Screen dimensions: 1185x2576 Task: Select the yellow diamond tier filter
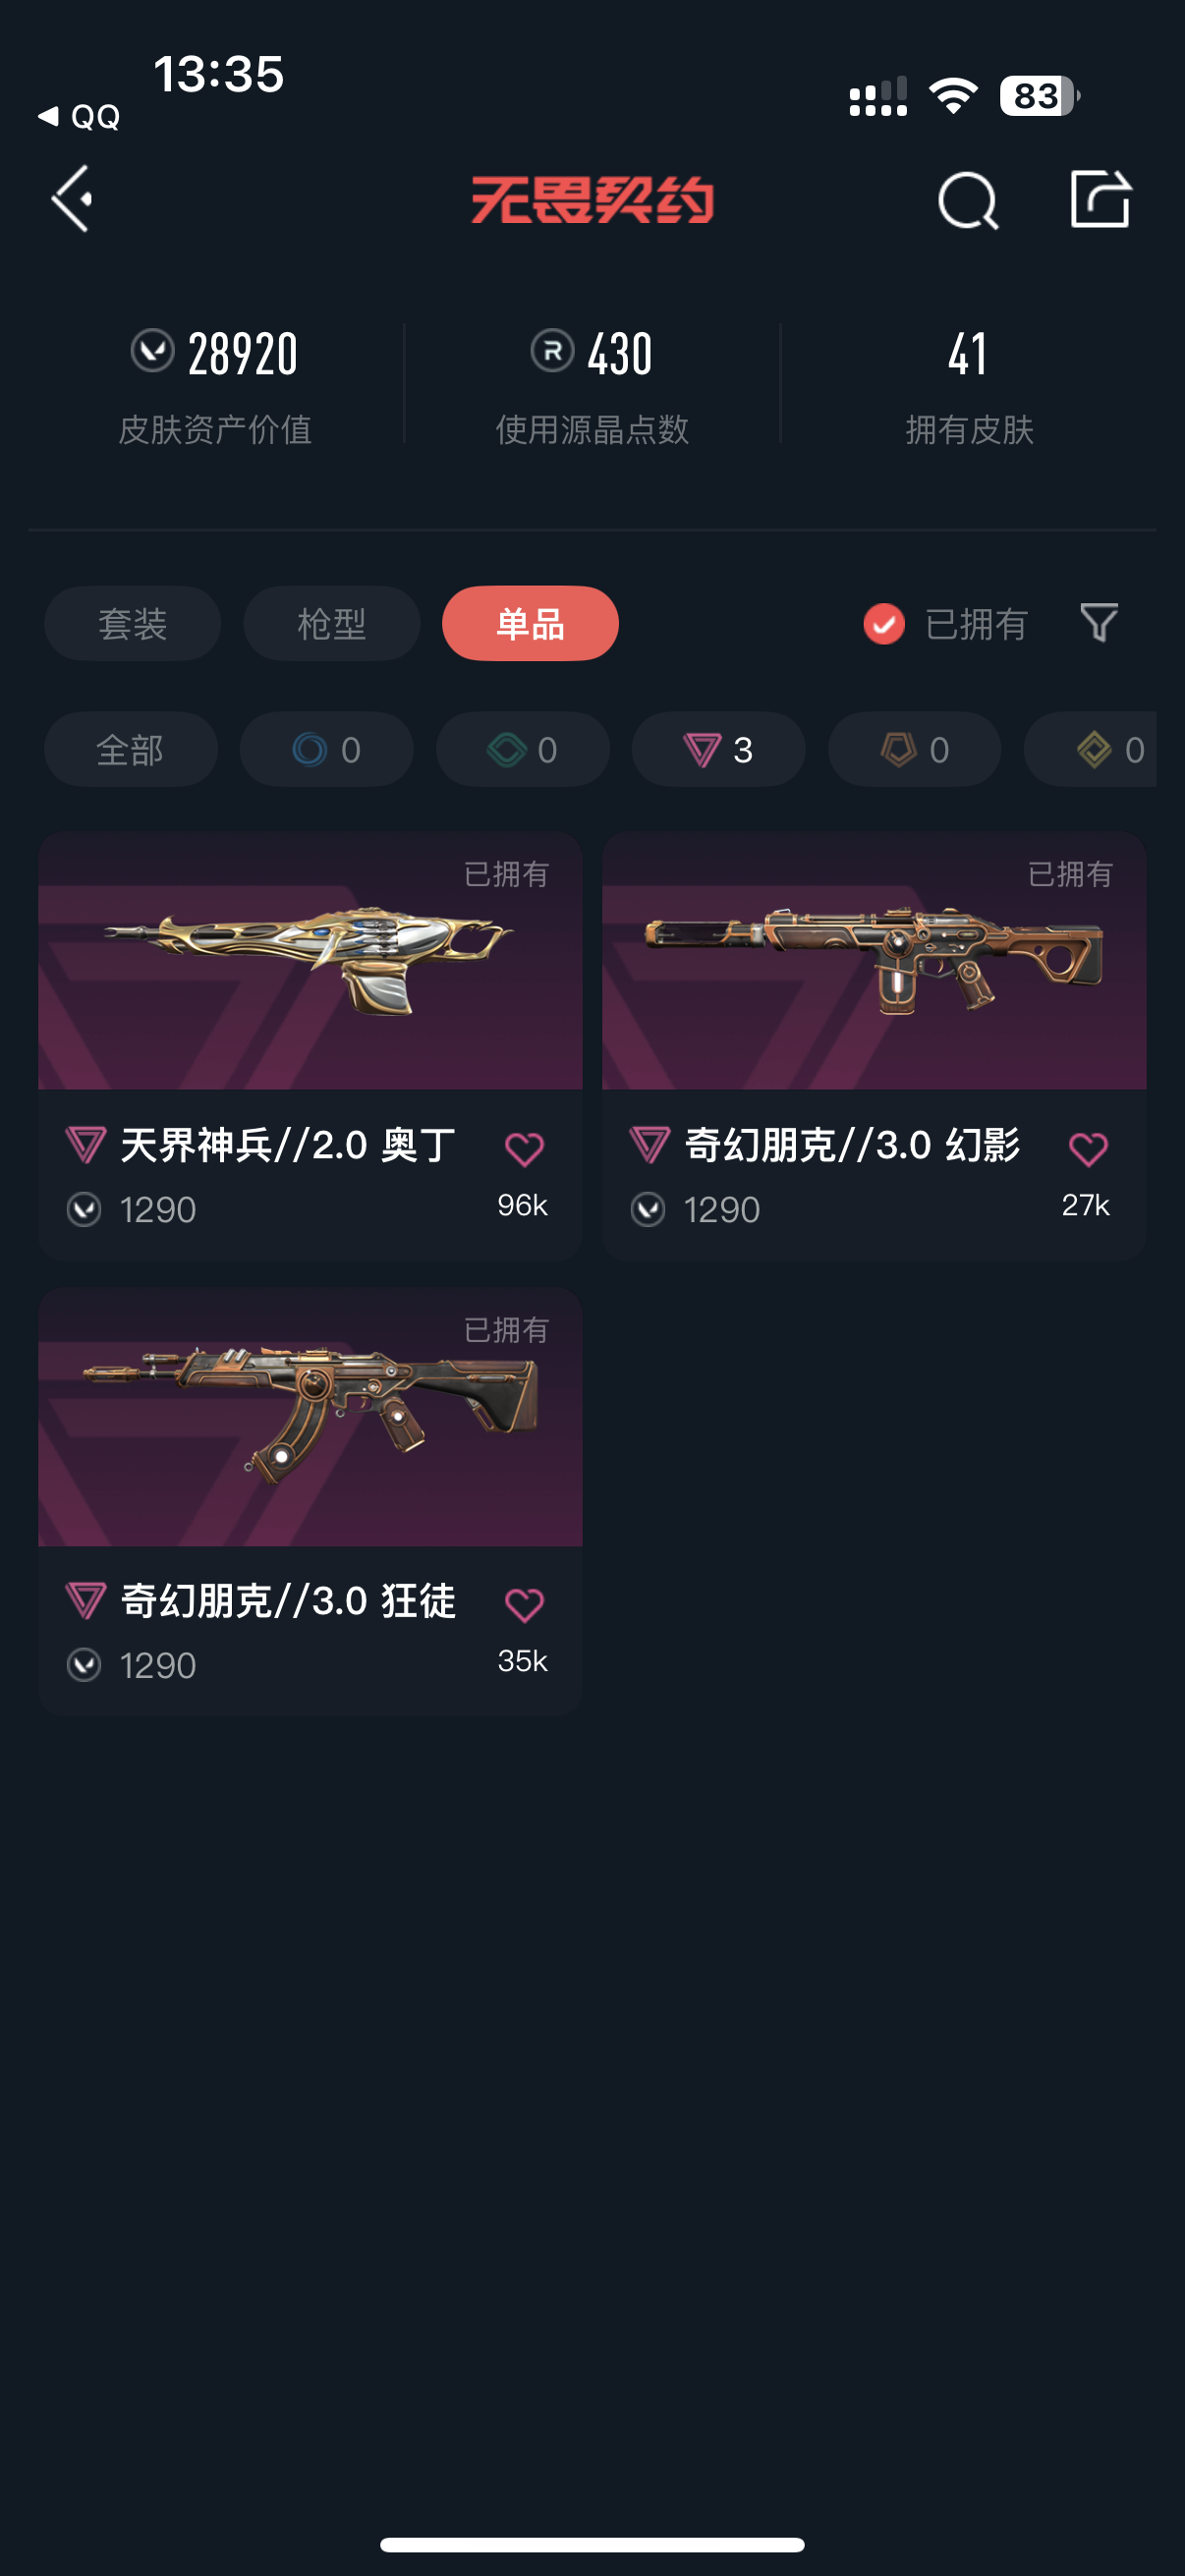1090,749
